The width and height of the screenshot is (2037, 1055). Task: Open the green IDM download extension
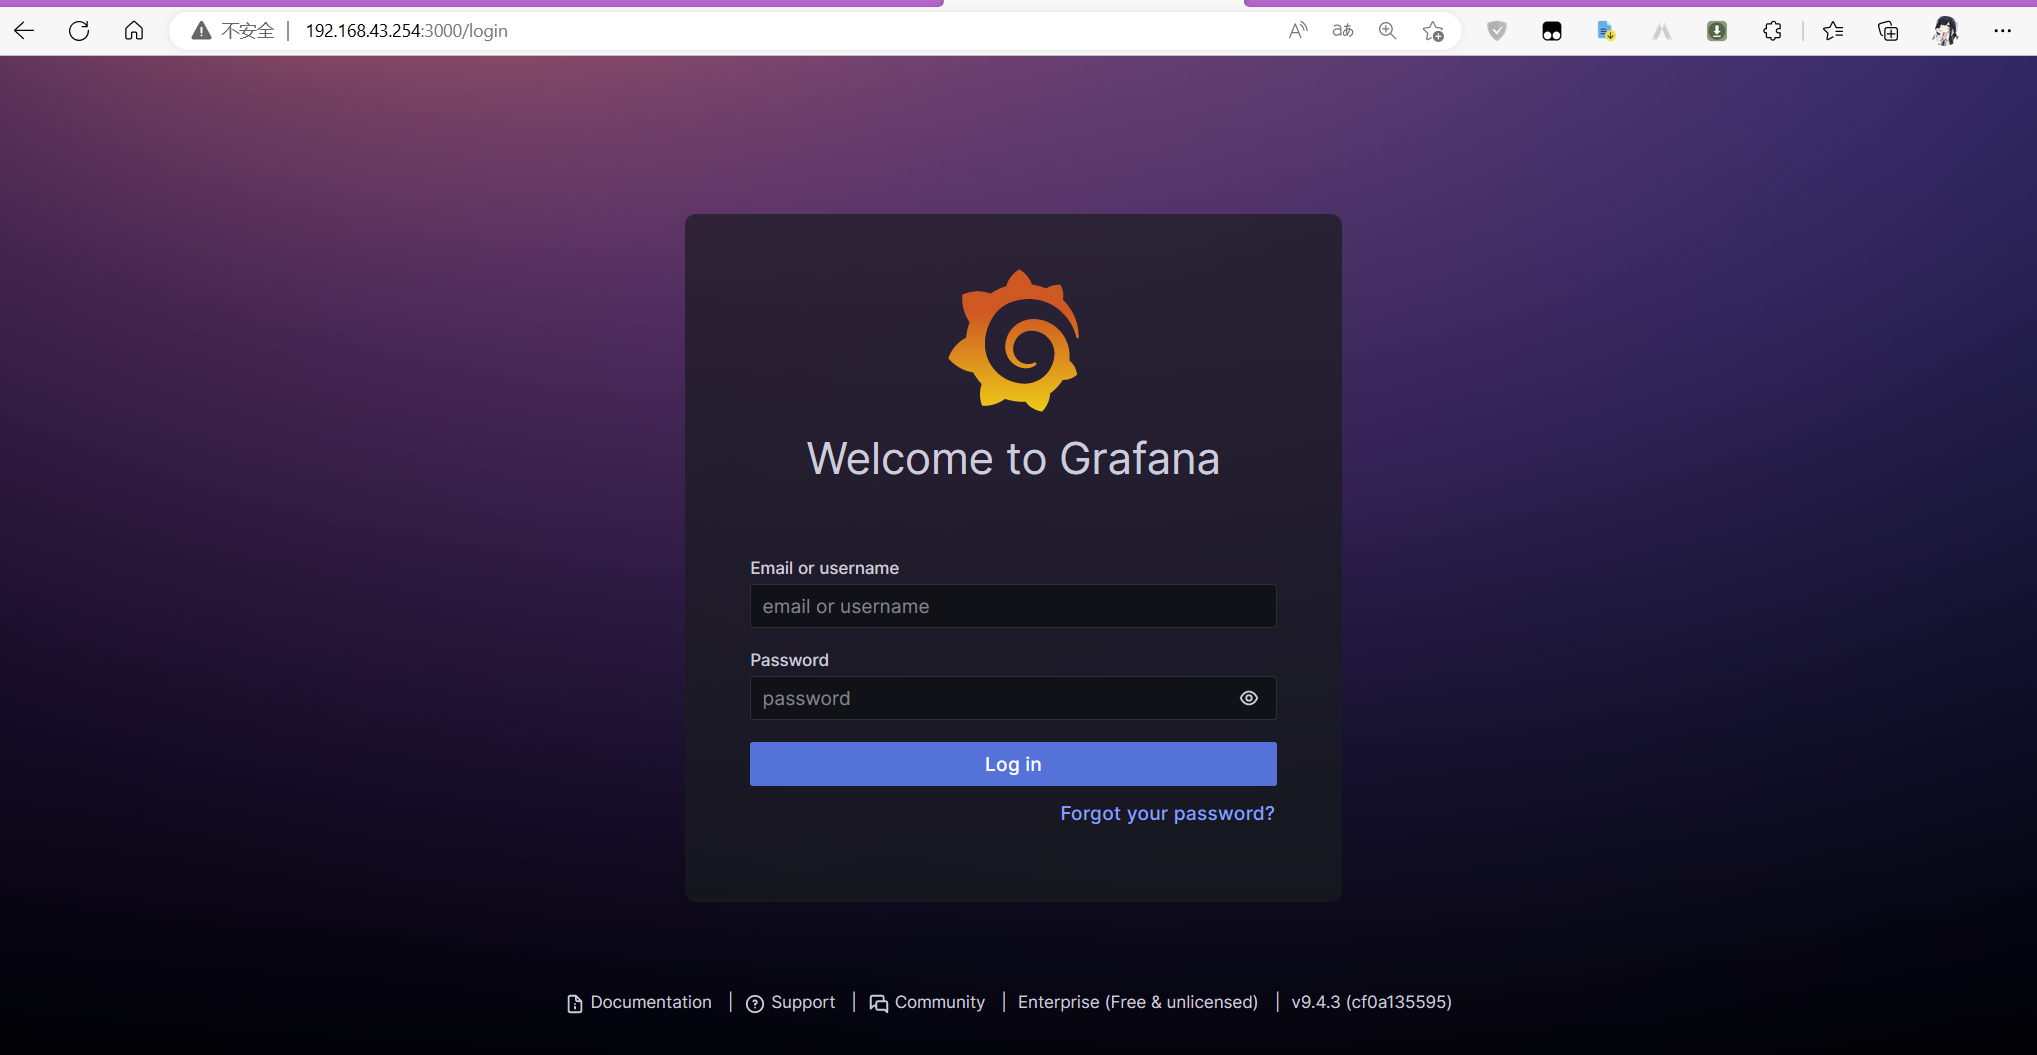[1717, 30]
